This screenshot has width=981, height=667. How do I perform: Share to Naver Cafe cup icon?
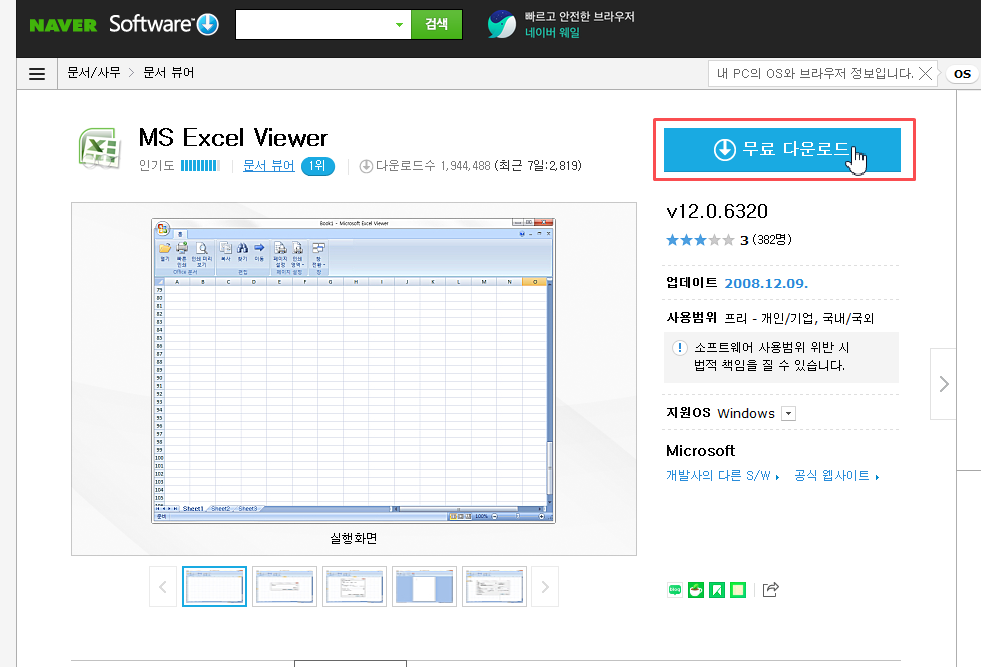(696, 589)
